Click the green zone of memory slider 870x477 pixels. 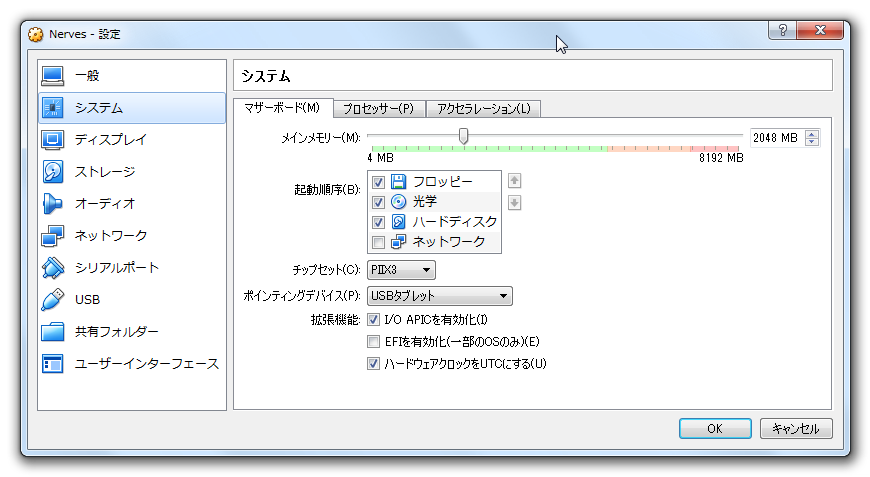point(489,149)
